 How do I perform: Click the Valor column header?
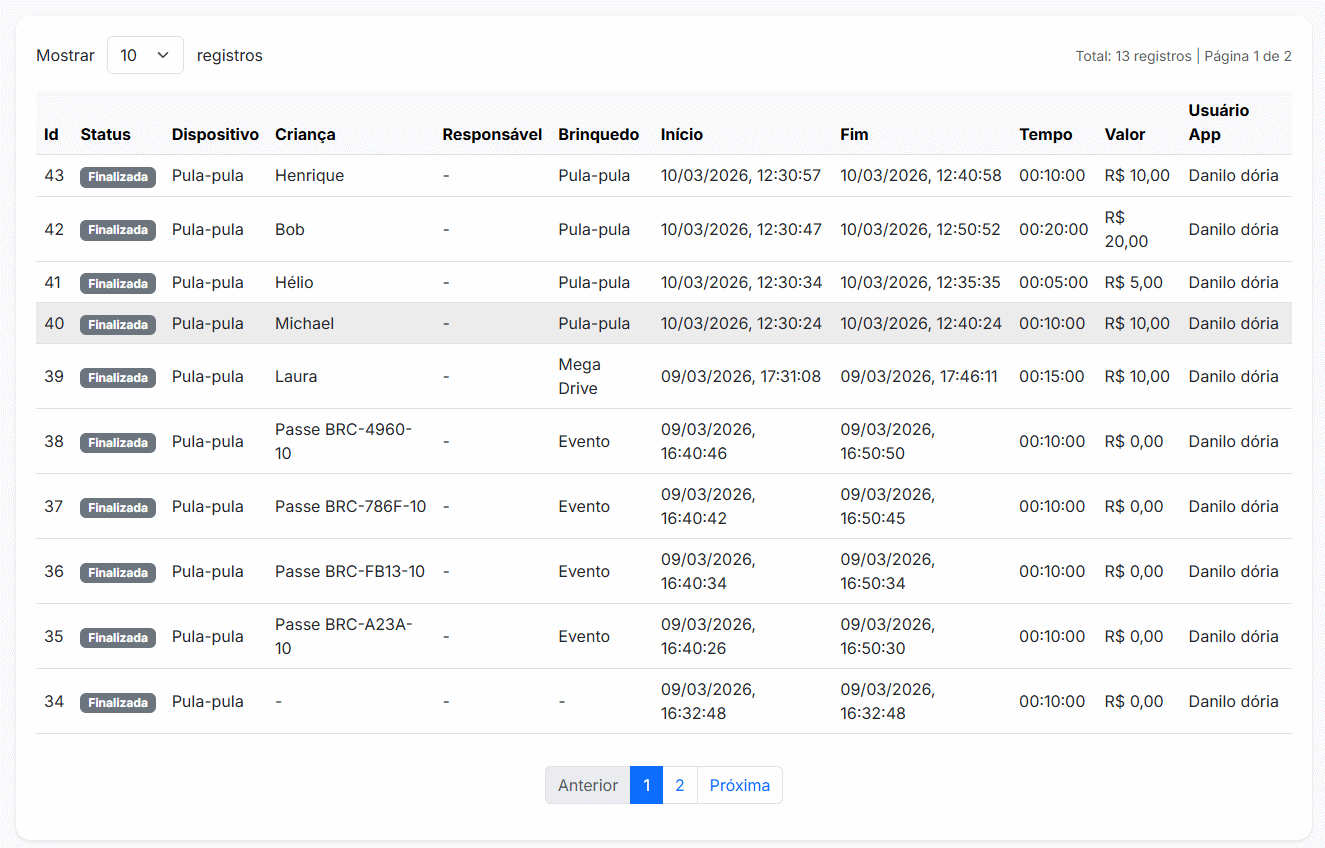pyautogui.click(x=1125, y=134)
